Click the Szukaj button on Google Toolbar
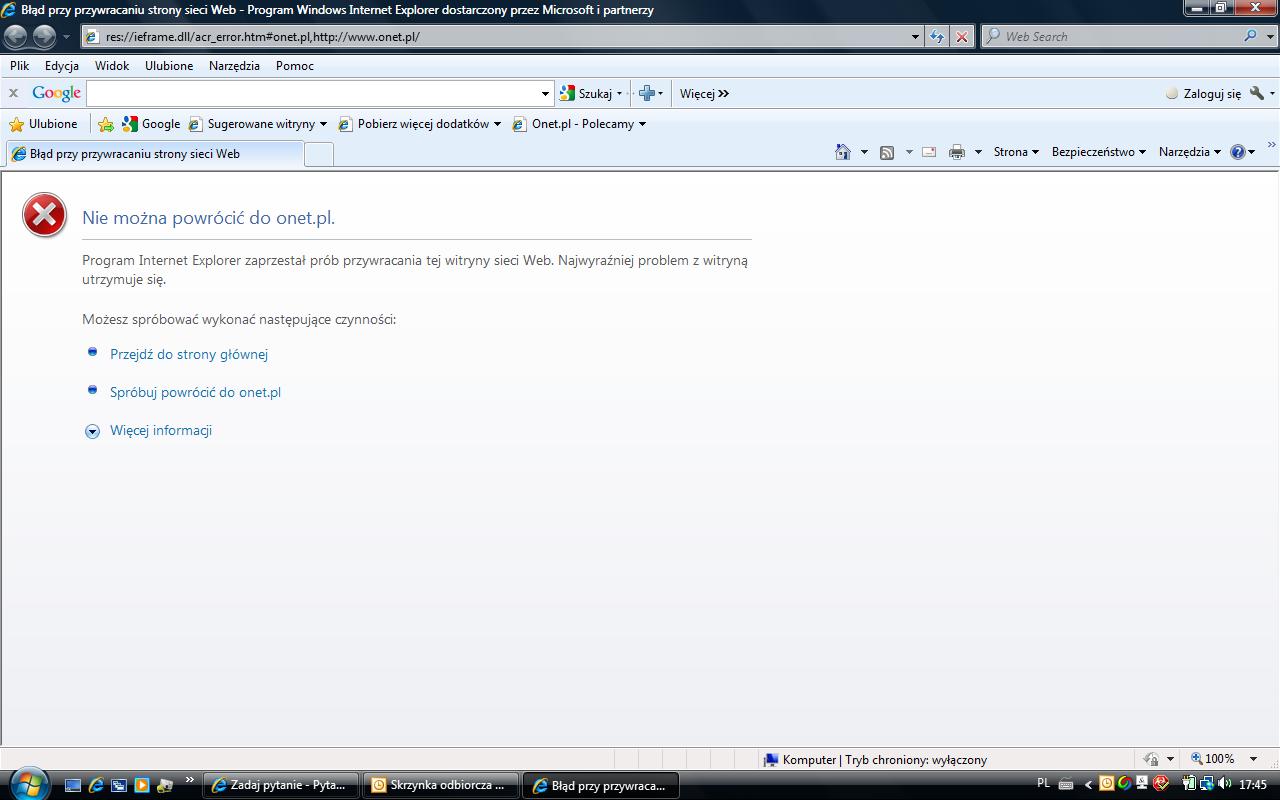This screenshot has height=800, width=1280. click(587, 93)
